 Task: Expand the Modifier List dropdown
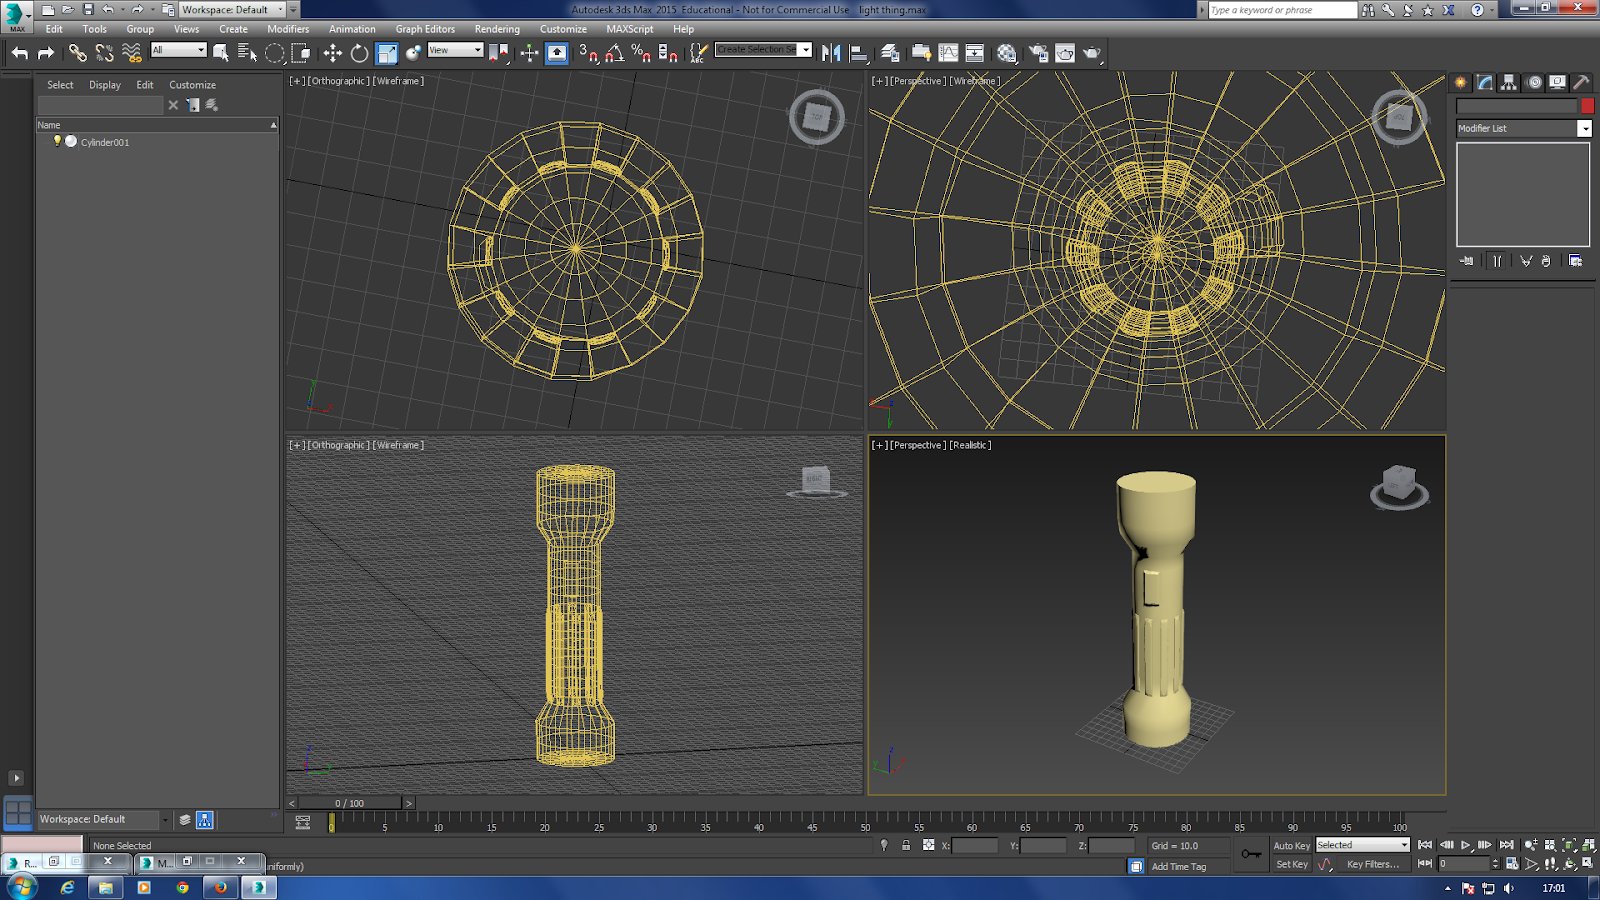tap(1584, 128)
